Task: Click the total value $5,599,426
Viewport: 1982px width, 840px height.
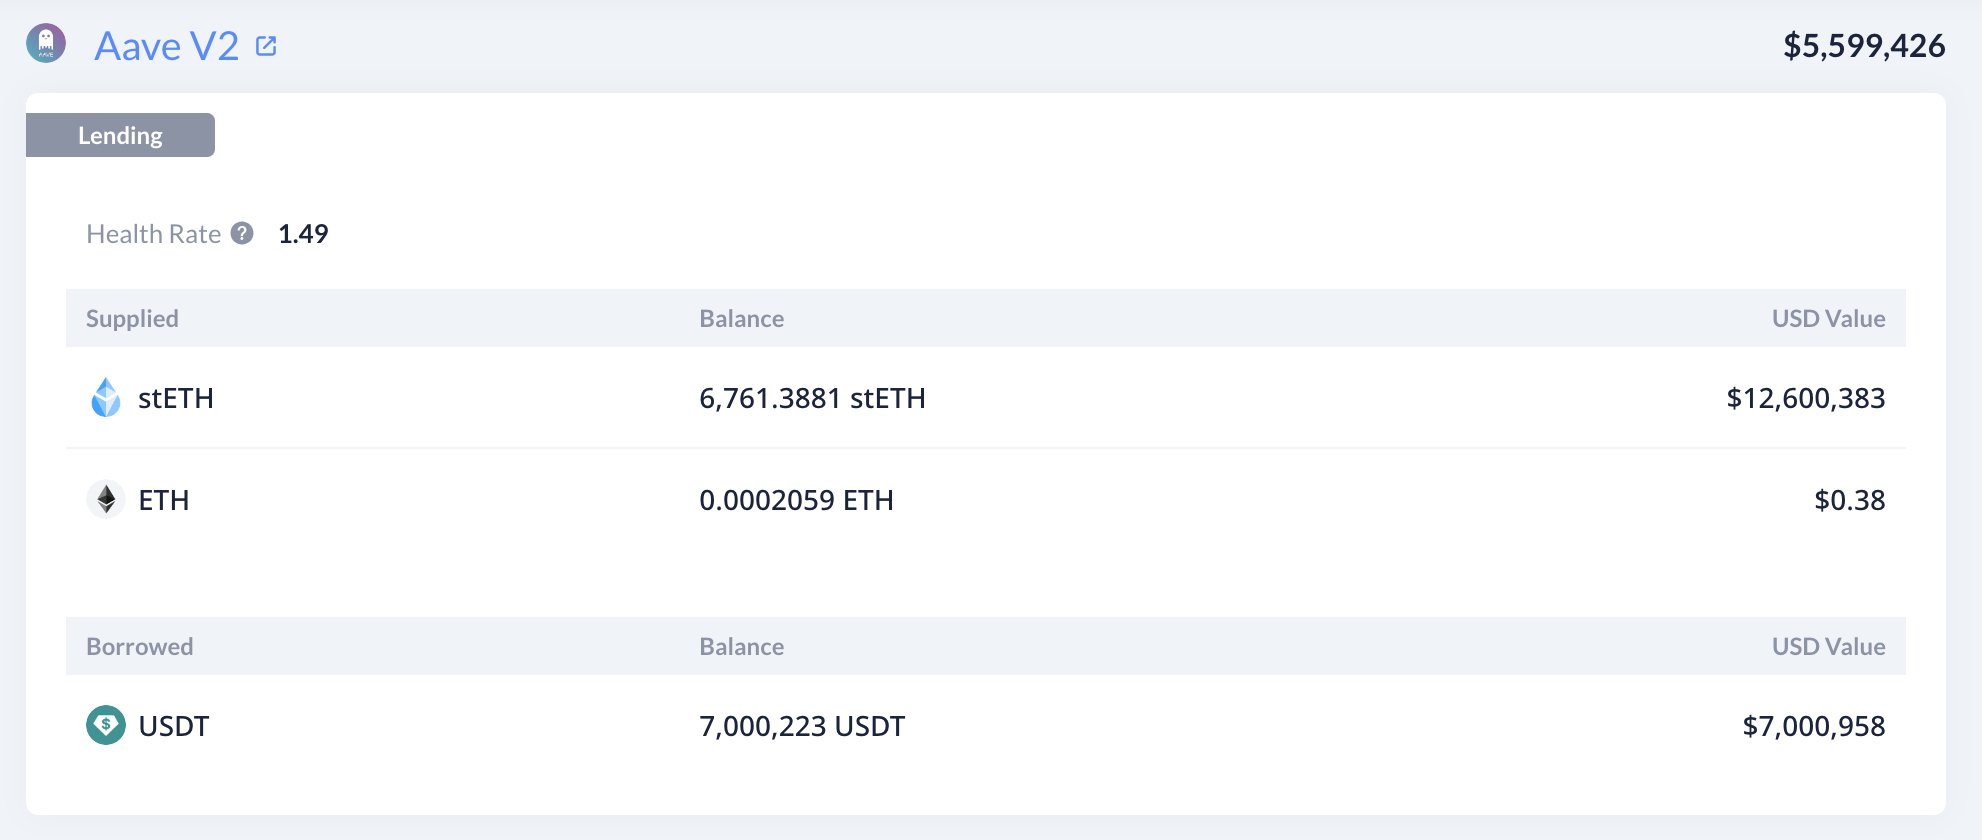Action: pyautogui.click(x=1864, y=46)
